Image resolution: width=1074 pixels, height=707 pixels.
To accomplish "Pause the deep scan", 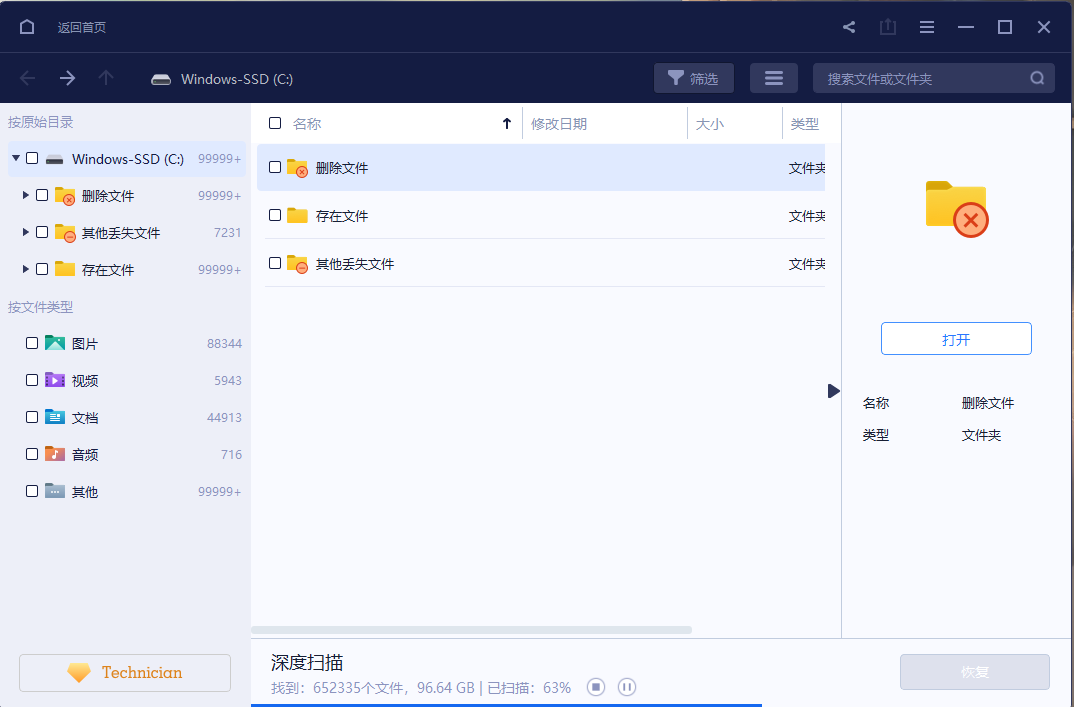I will pyautogui.click(x=627, y=687).
